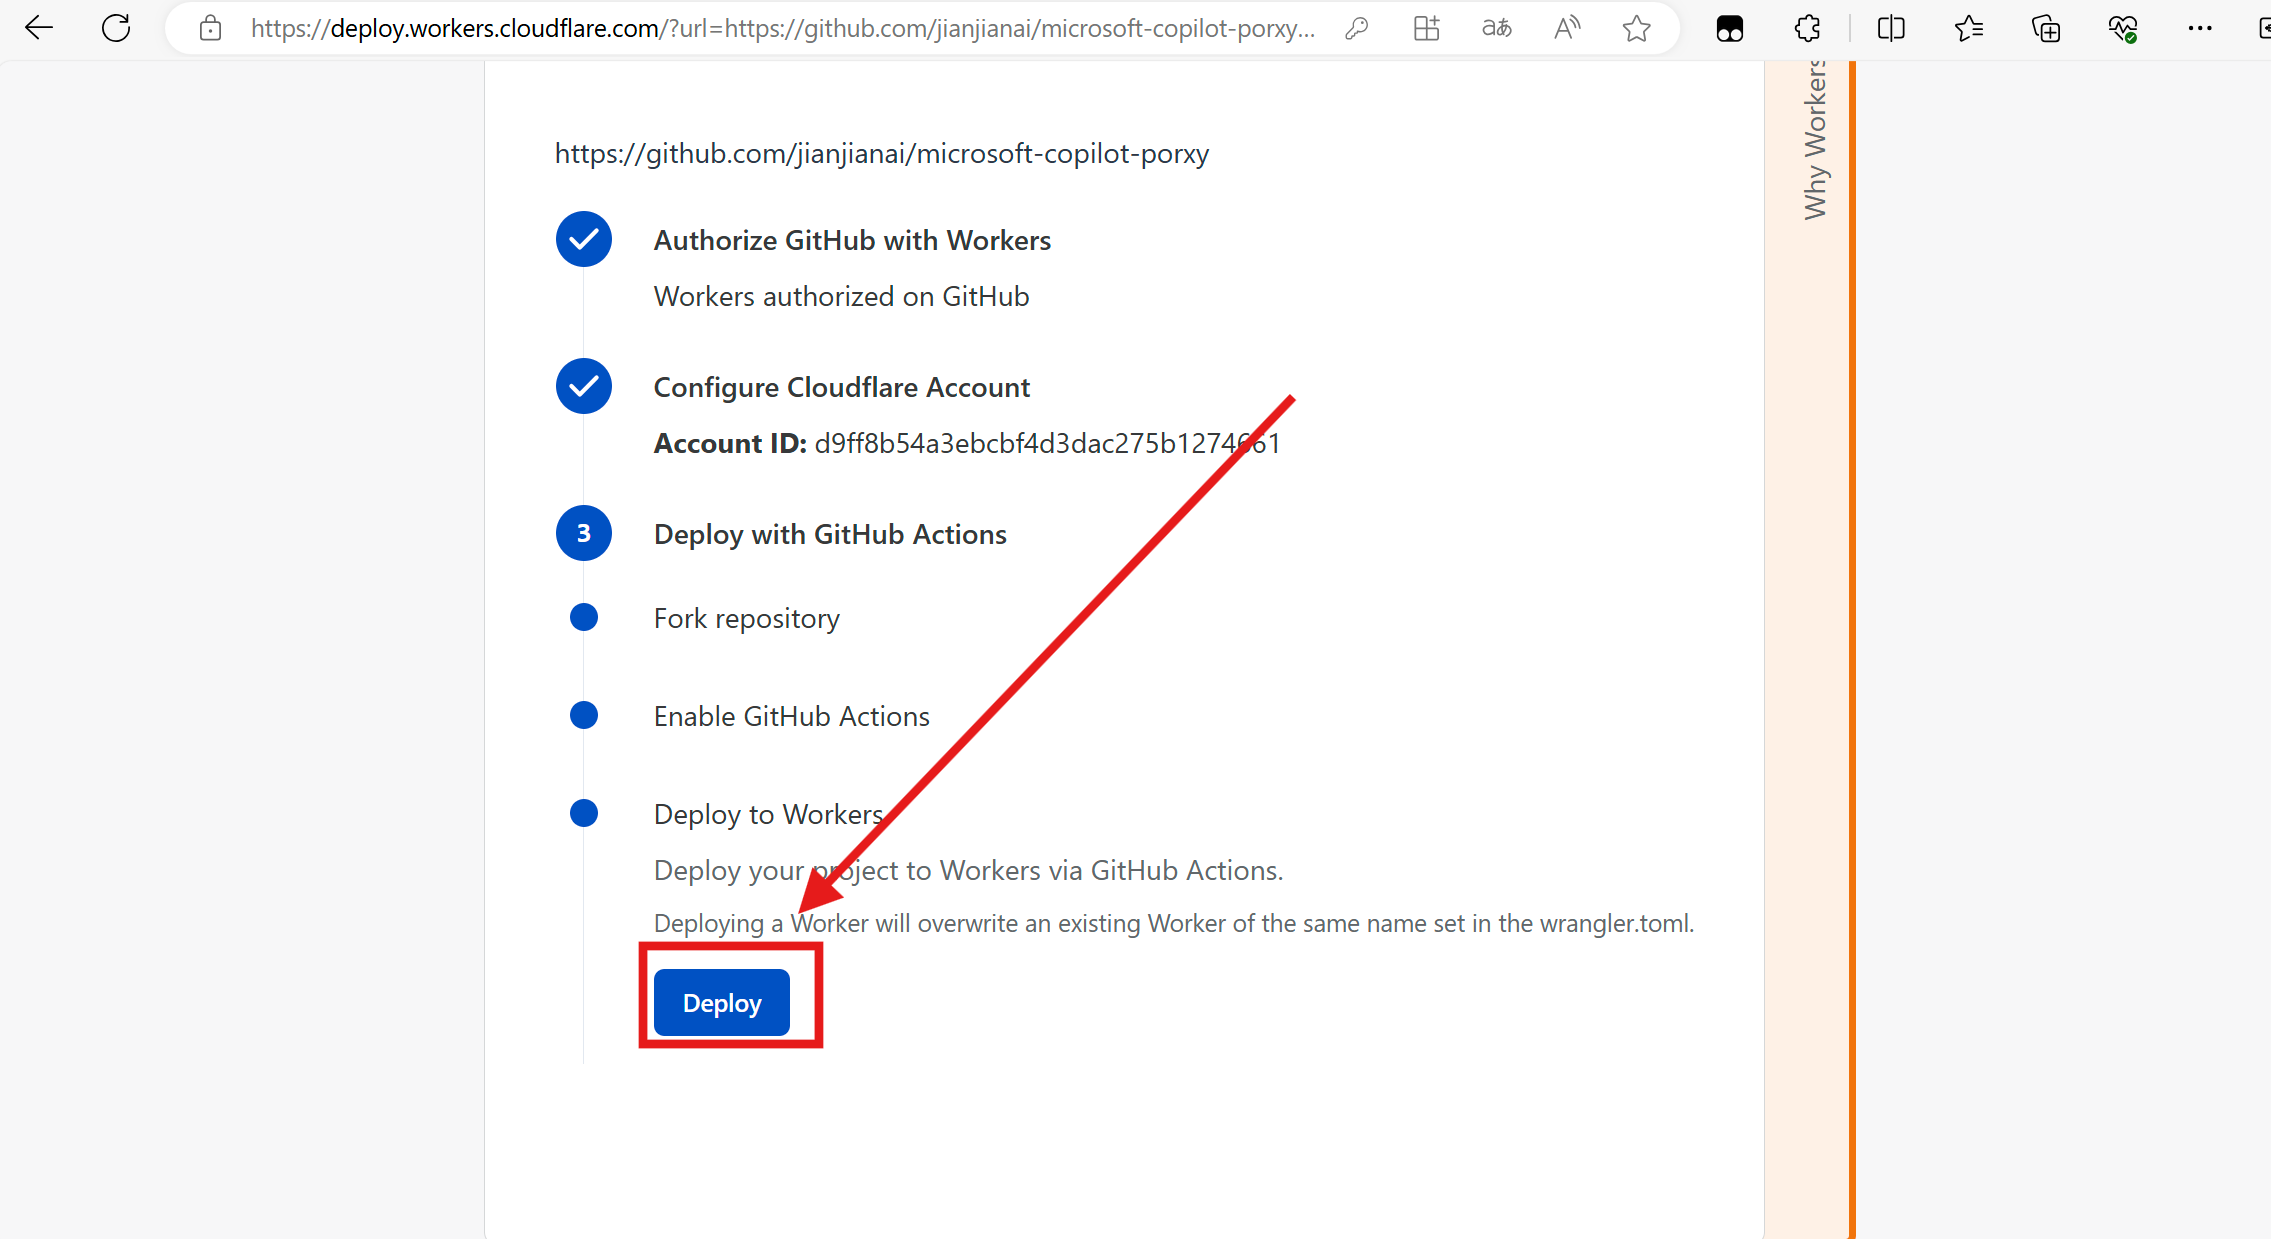Image resolution: width=2271 pixels, height=1239 pixels.
Task: Expand the Why Workers side tab
Action: click(1815, 140)
